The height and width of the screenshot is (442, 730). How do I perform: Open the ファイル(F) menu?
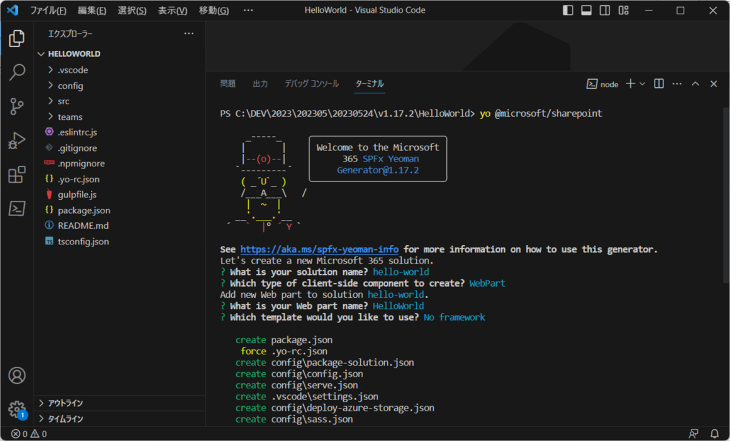click(48, 10)
